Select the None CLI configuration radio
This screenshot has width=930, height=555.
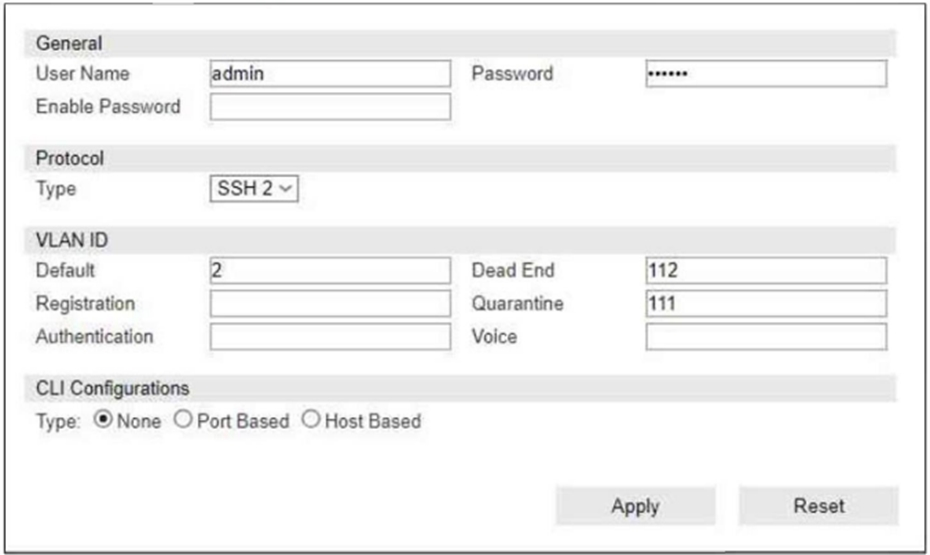[x=103, y=420]
